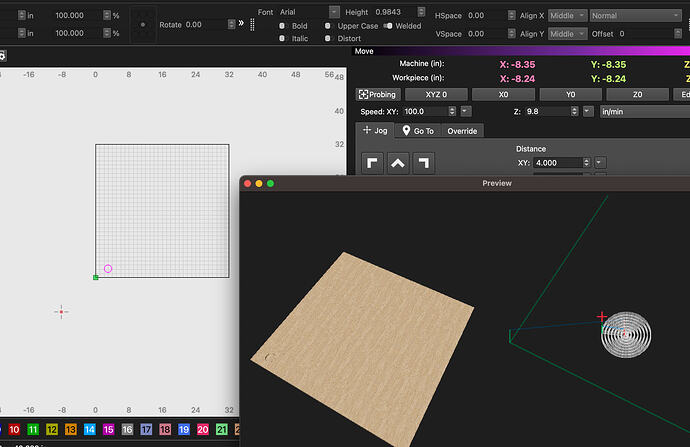Select magenta color swatch 15
The height and width of the screenshot is (447, 690).
click(x=109, y=429)
